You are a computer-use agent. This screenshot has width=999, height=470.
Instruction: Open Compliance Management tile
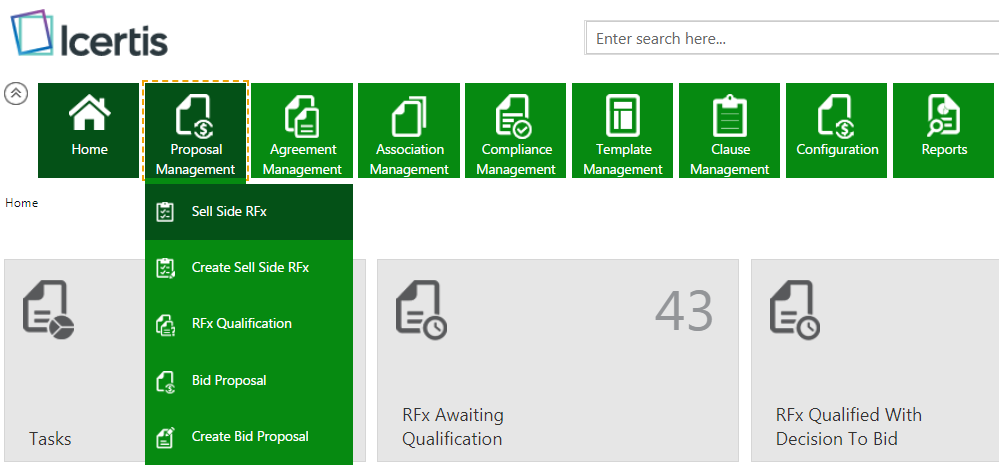(516, 130)
